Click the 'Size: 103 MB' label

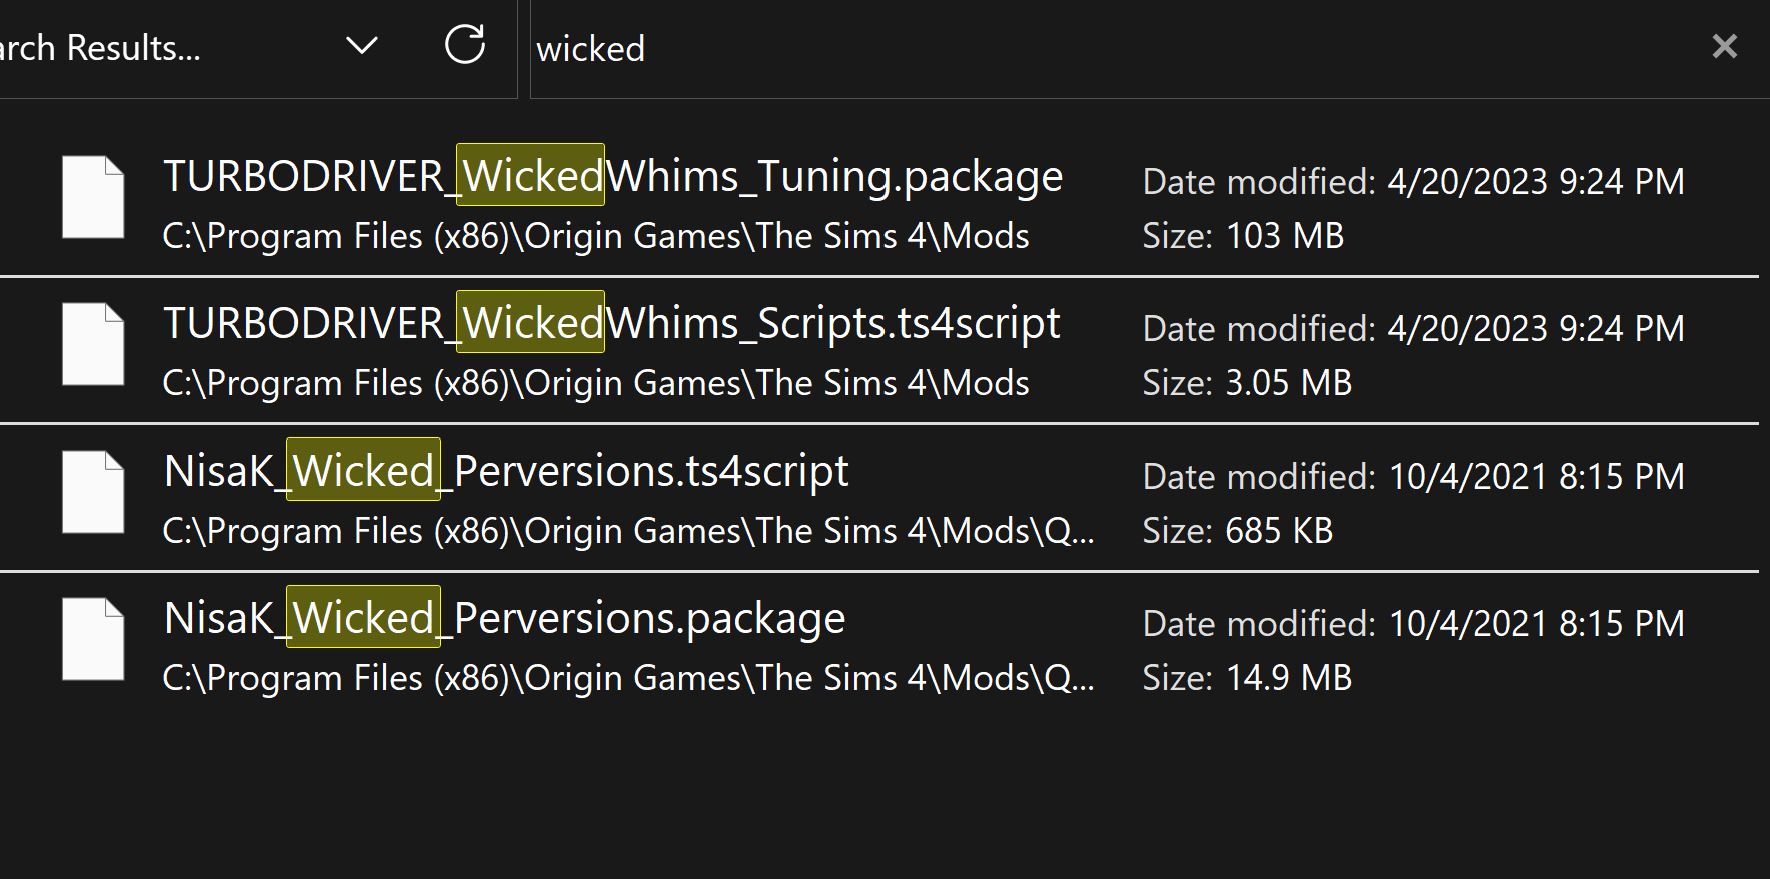1243,236
